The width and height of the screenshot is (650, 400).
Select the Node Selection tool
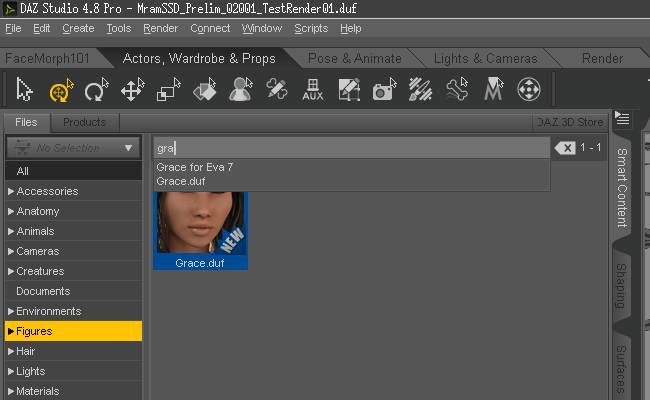coord(24,89)
